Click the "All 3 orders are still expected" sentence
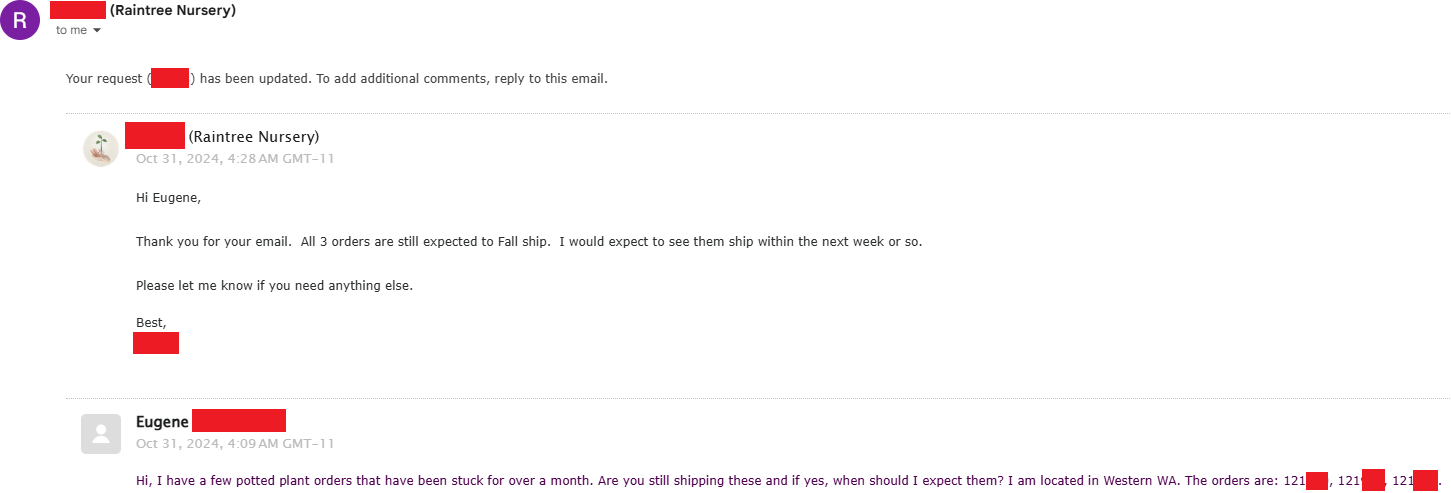 pos(529,242)
